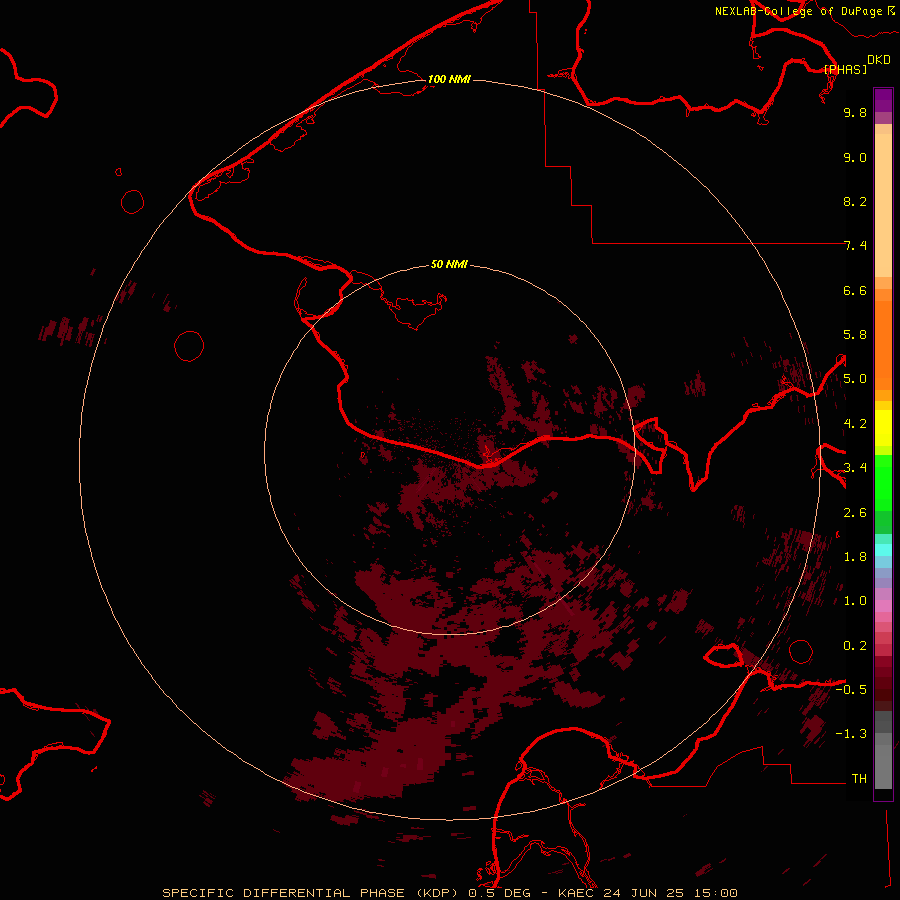Click the SPECIFIC DIFFERENTIAL PHASE (KDP) title text
Viewport: 900px width, 900px height.
[x=311, y=893]
